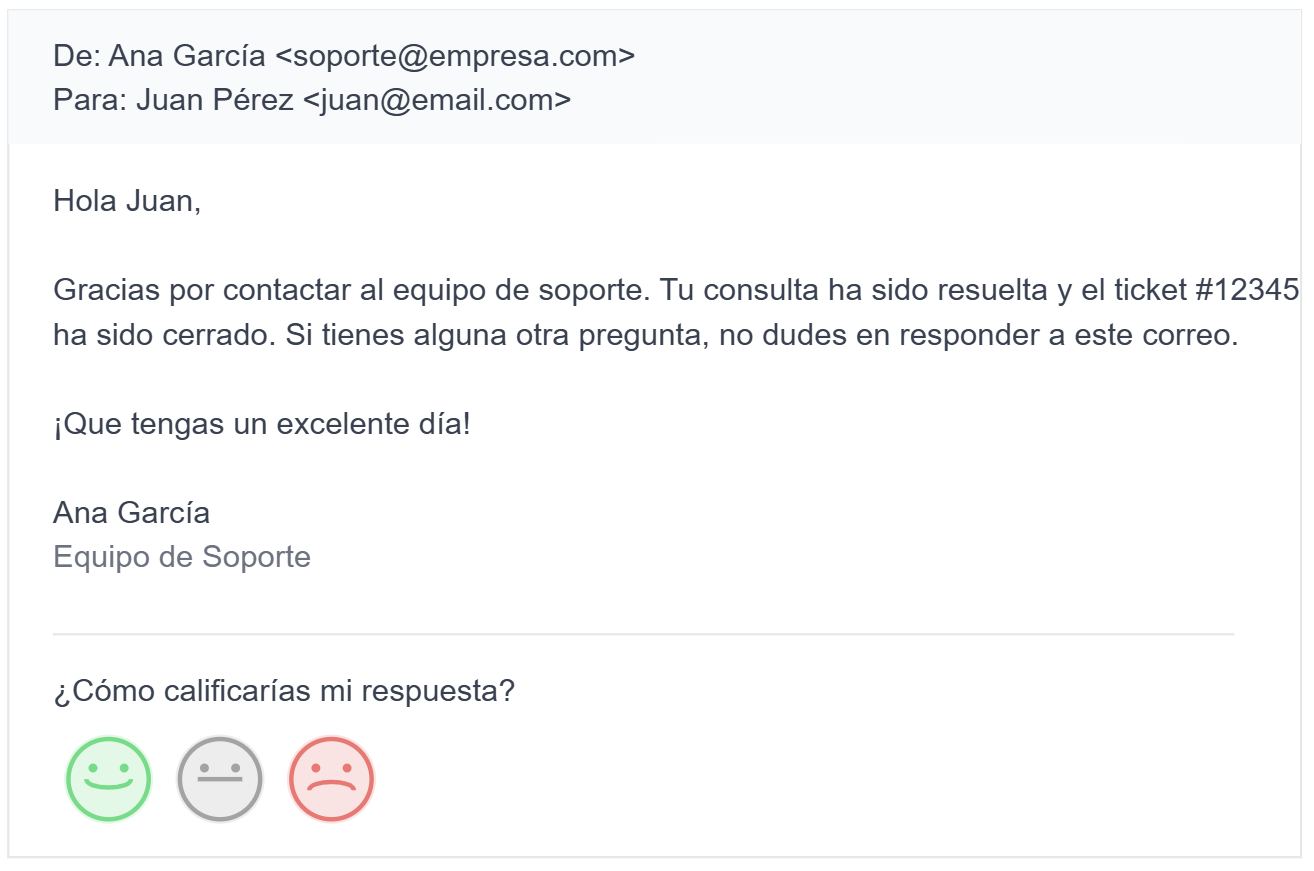Click sender name Ana García in the De line
Image resolution: width=1314 pixels, height=871 pixels.
187,57
